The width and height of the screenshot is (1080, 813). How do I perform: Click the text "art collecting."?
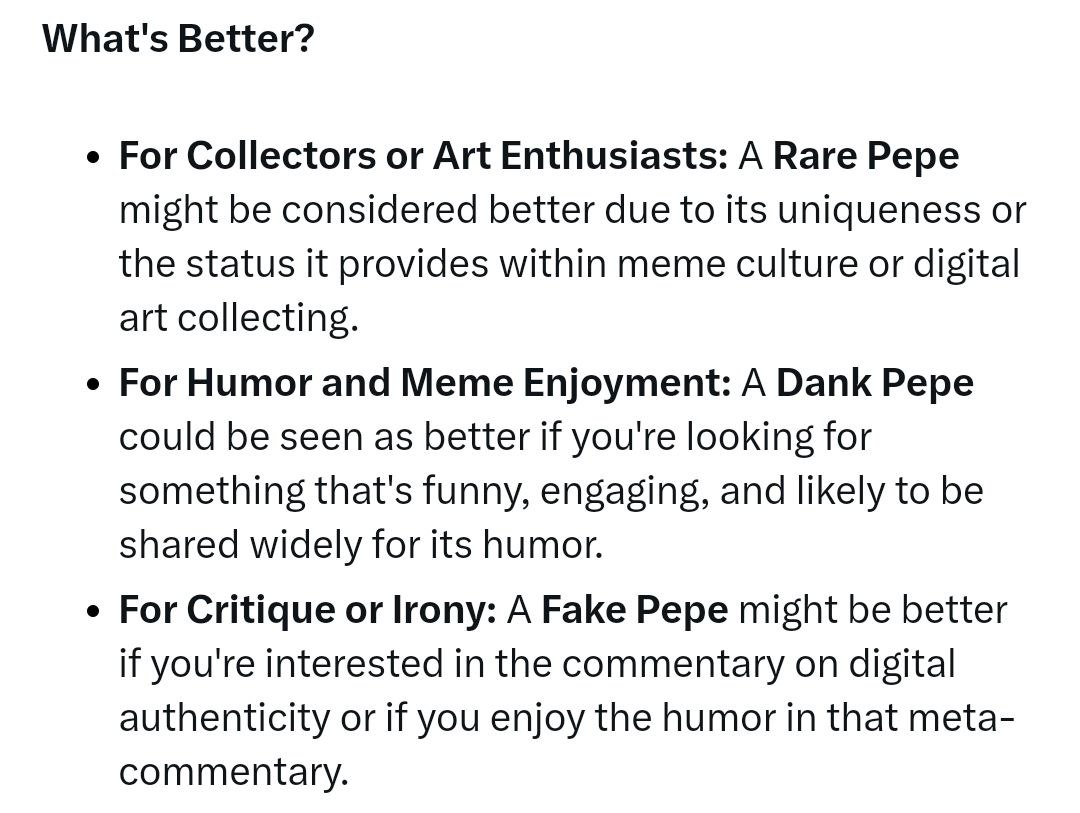239,318
